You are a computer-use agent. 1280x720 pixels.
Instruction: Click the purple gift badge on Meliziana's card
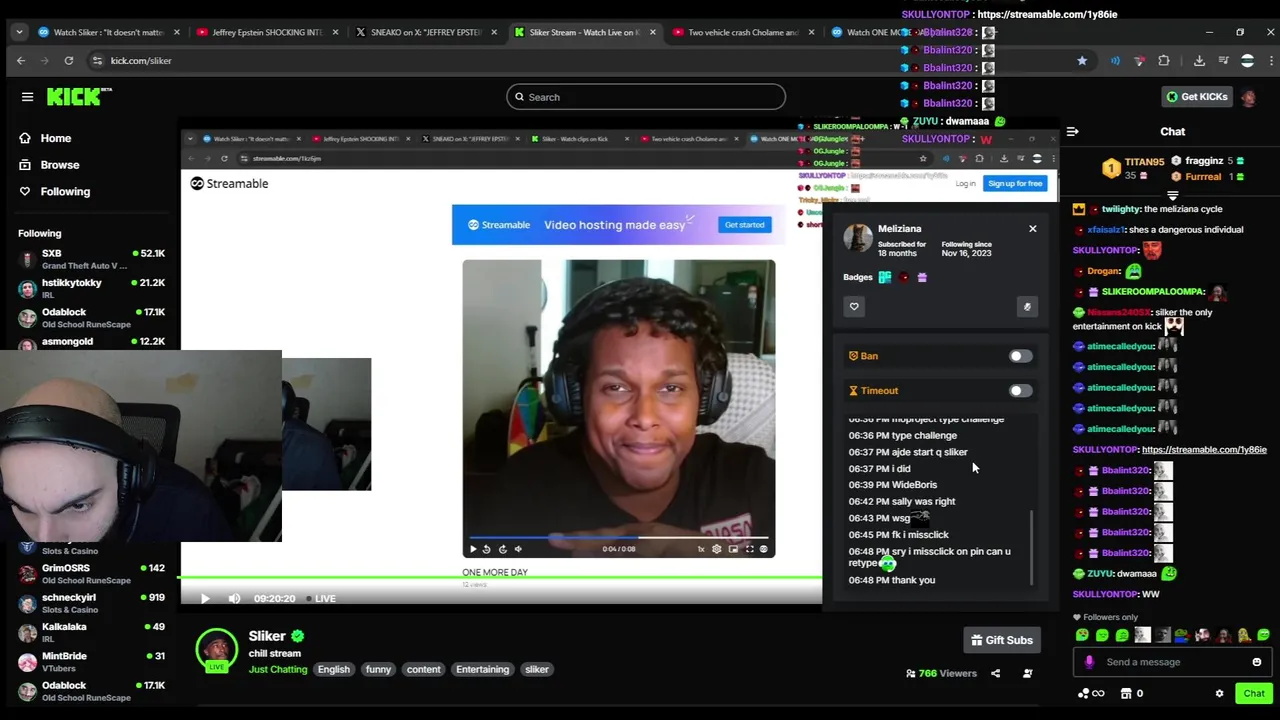(922, 277)
